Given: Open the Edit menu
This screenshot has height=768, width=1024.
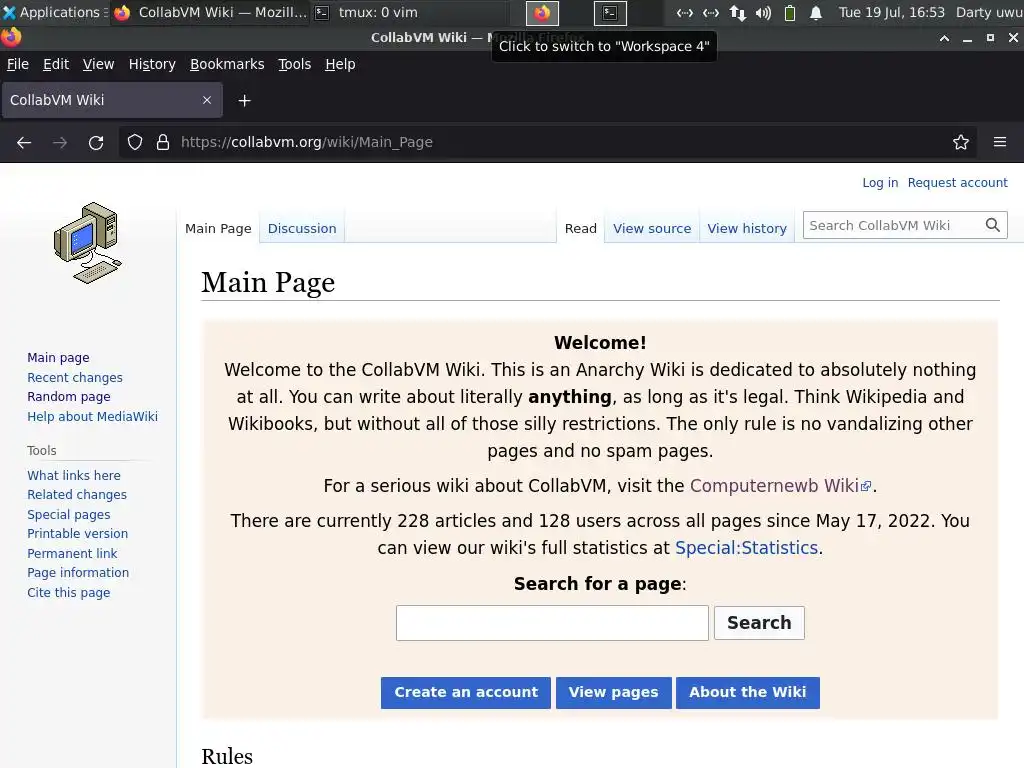Looking at the screenshot, I should pyautogui.click(x=56, y=64).
